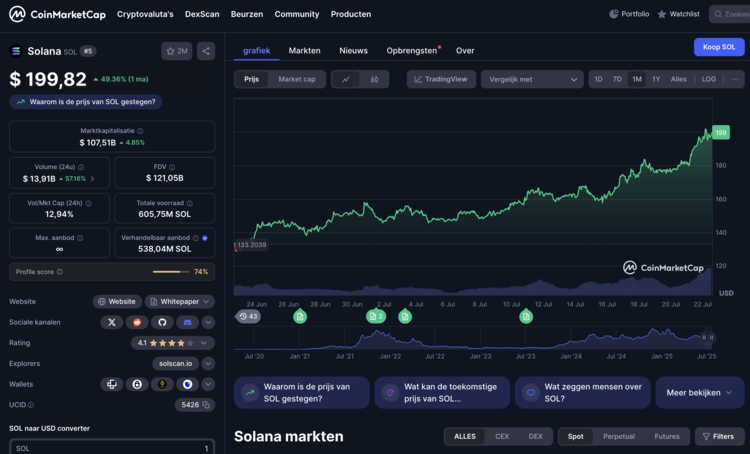Select the Prijs chart toggle
Image resolution: width=750 pixels, height=454 pixels.
pyautogui.click(x=252, y=79)
